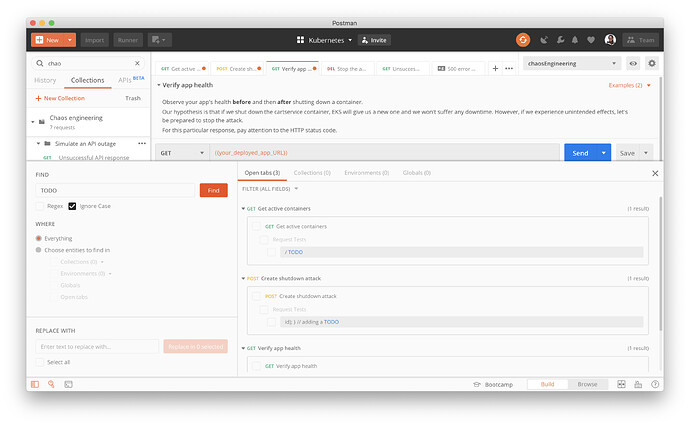
Task: Switch to Collections (0) results tab
Action: point(312,173)
